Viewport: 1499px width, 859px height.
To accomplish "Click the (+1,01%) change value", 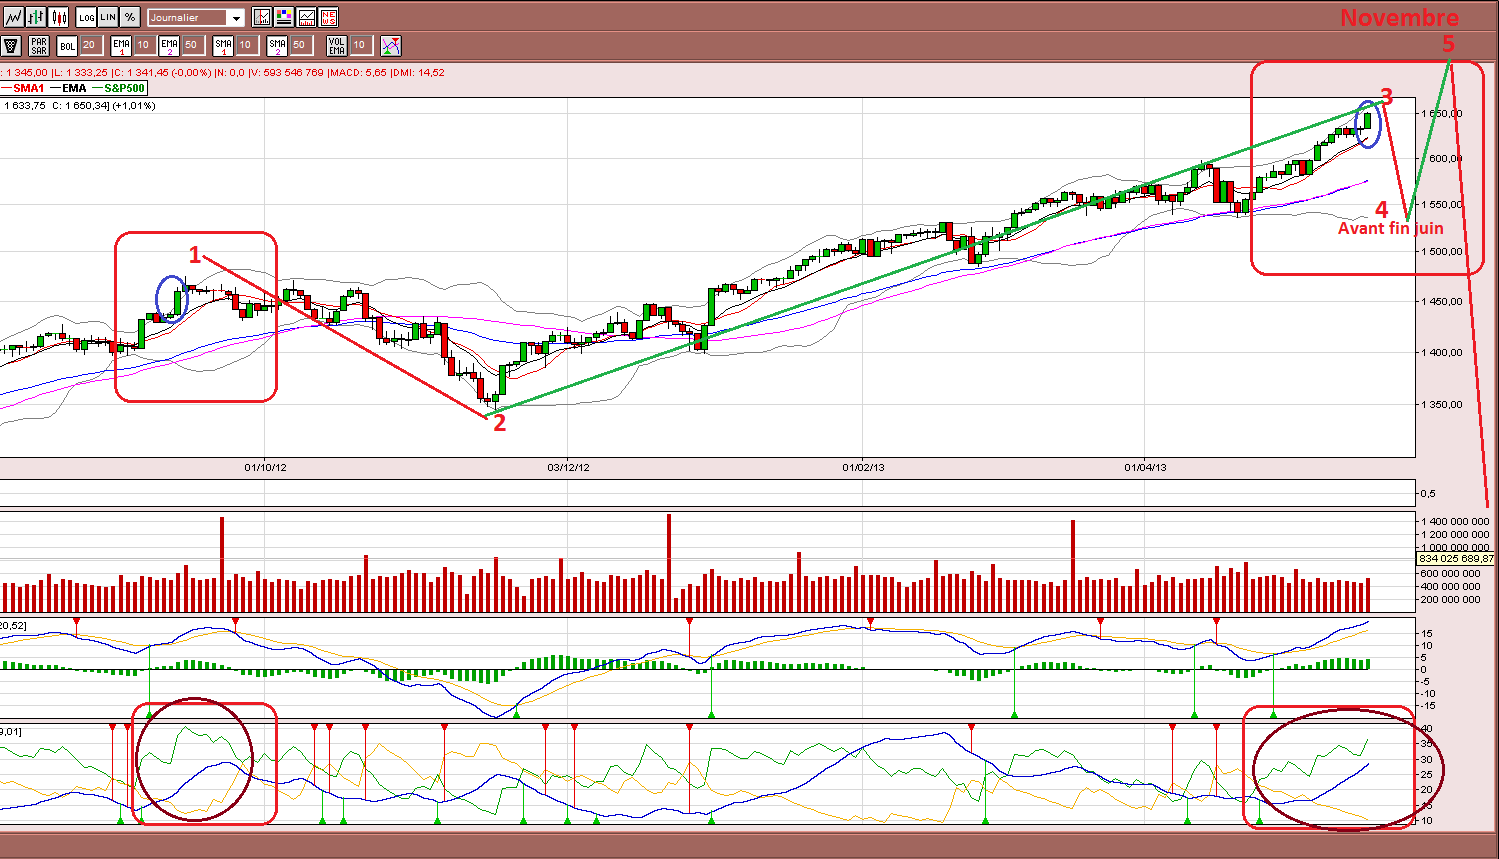I will coord(133,106).
